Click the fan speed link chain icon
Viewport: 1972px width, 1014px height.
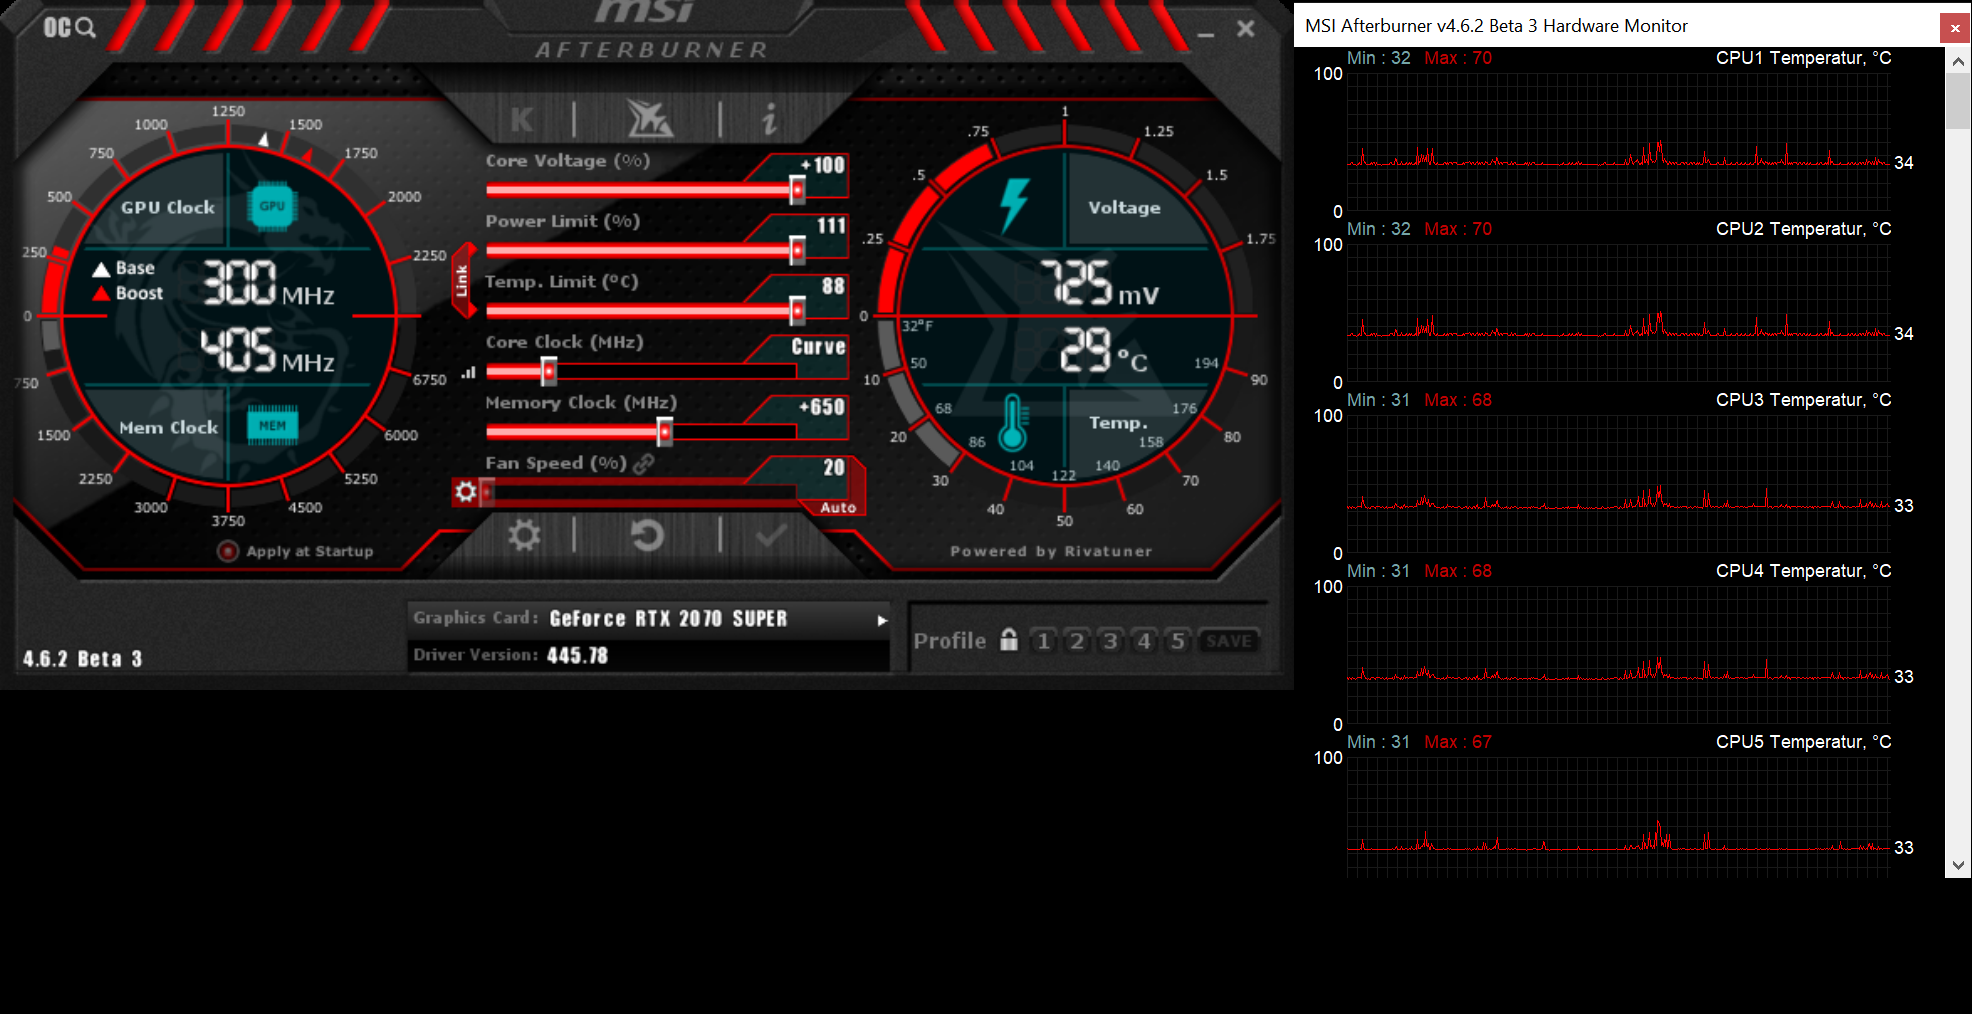click(643, 463)
